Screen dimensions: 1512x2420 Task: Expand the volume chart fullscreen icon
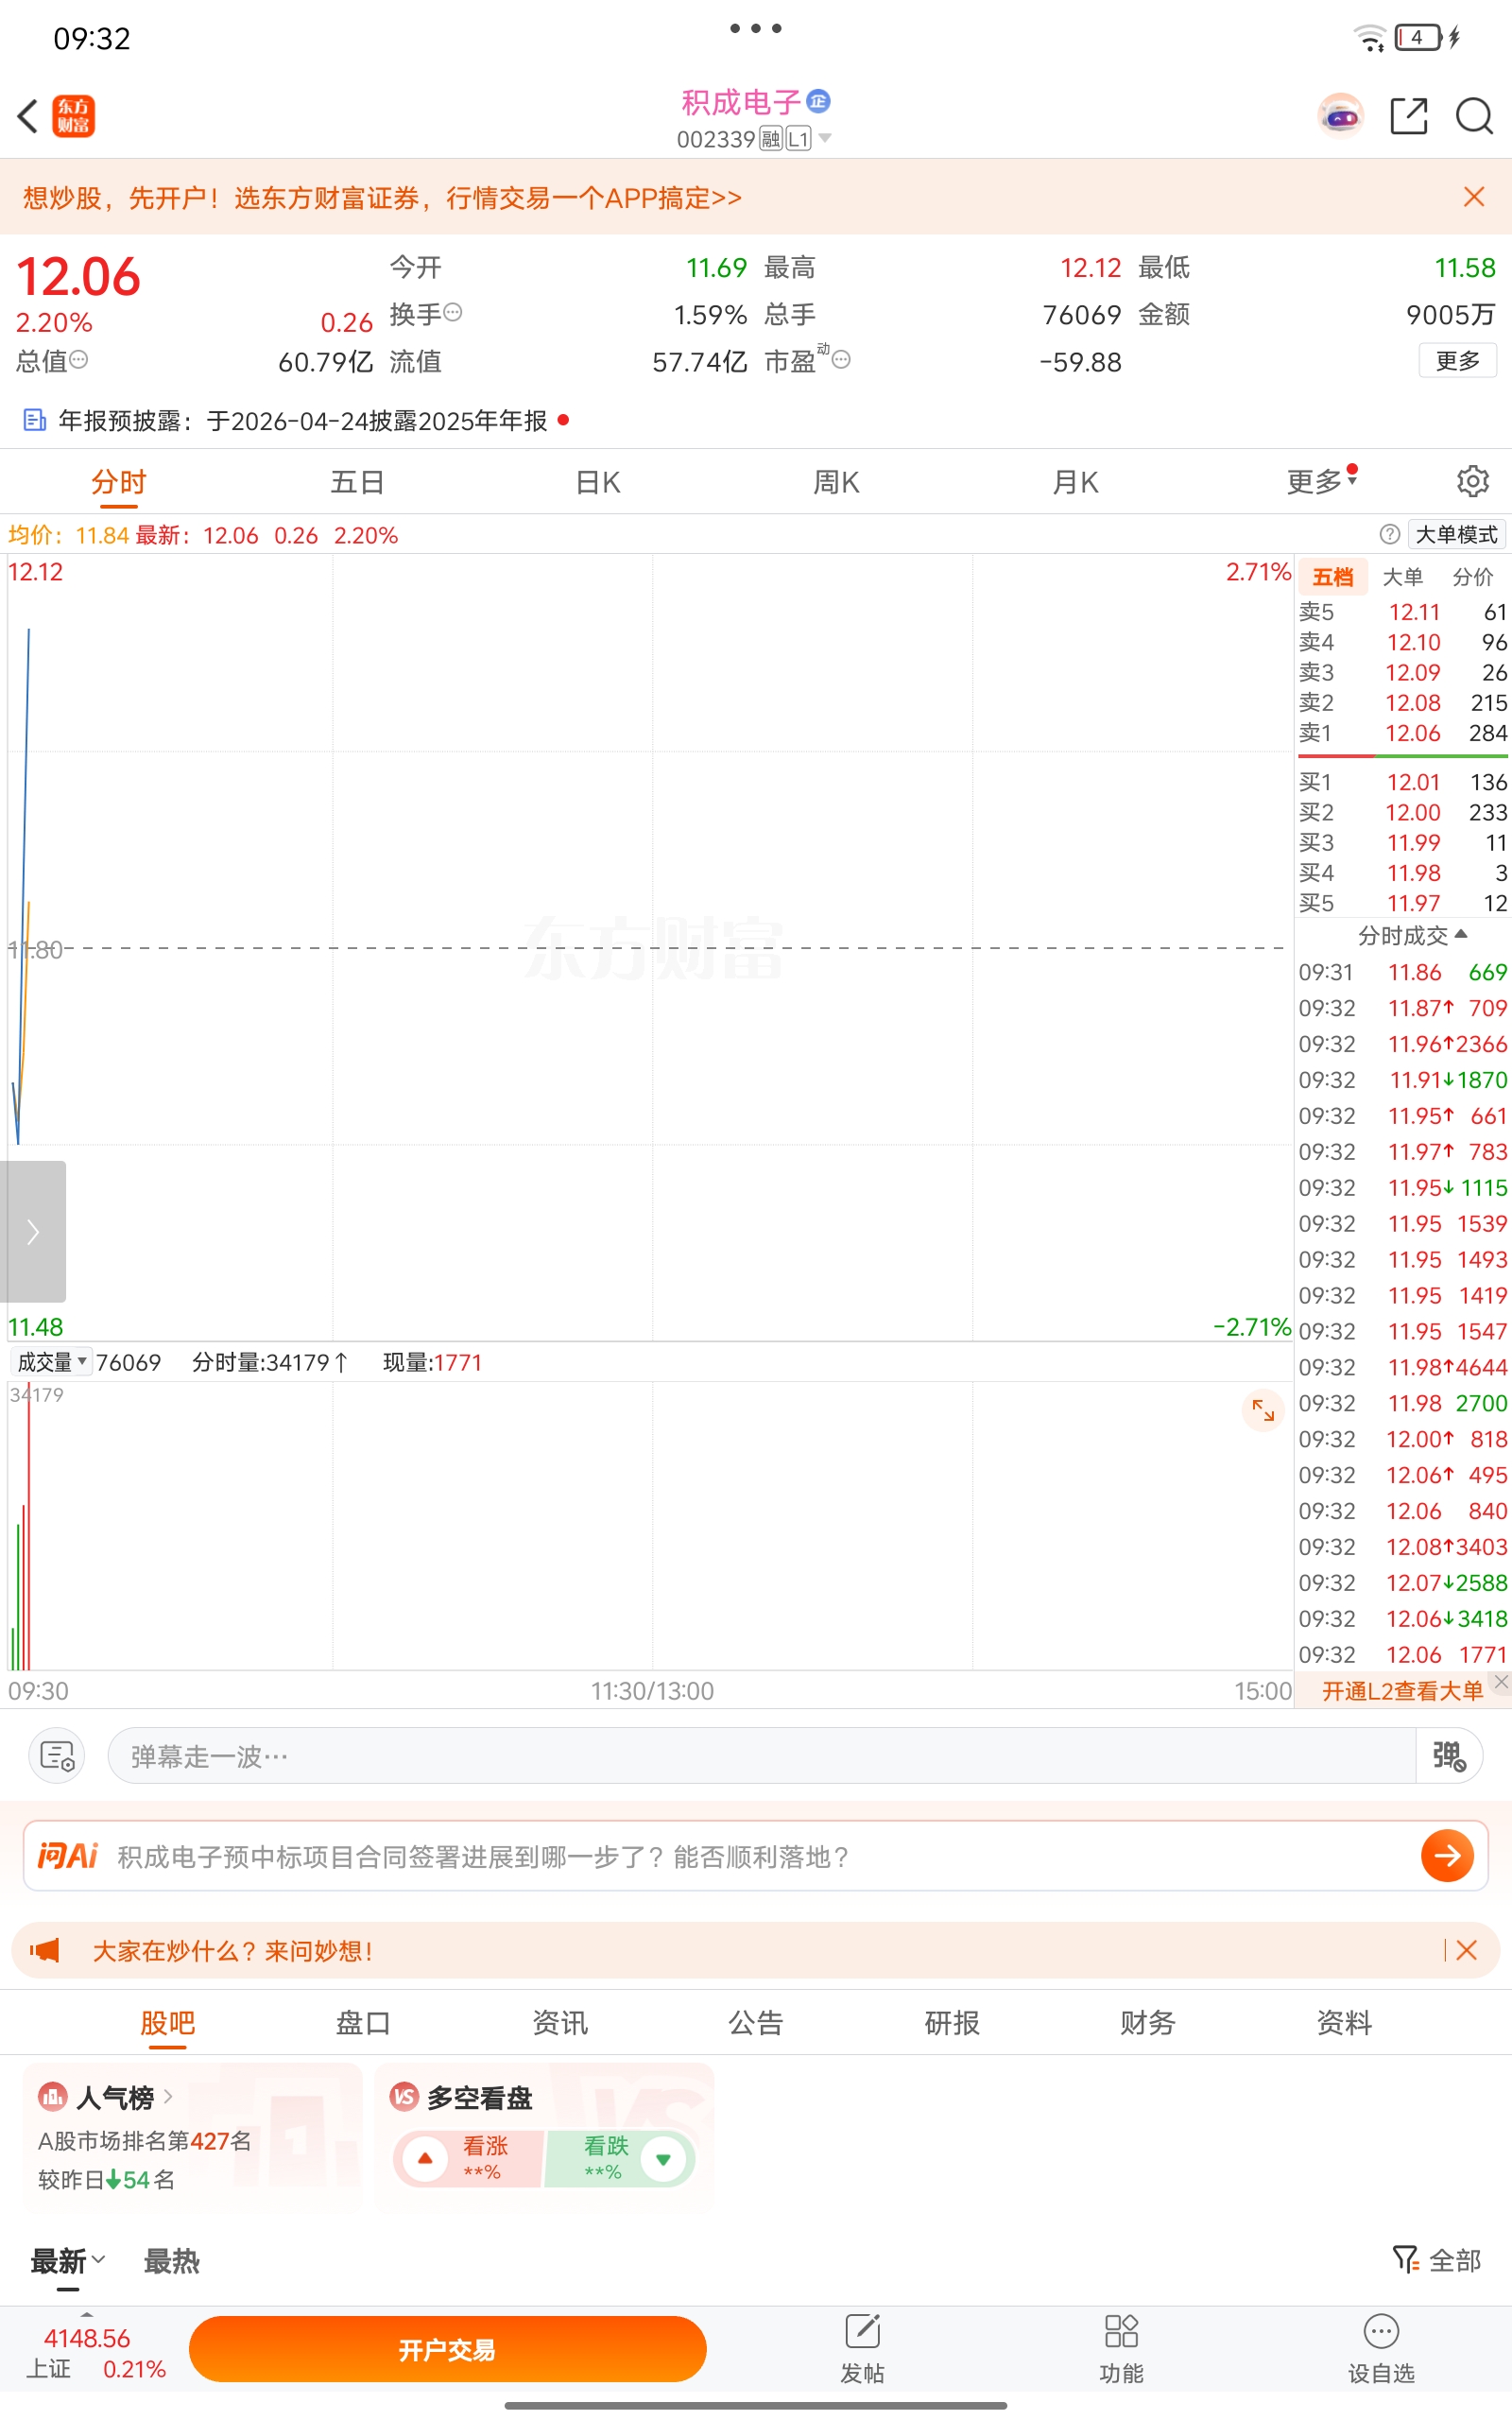(x=1263, y=1410)
